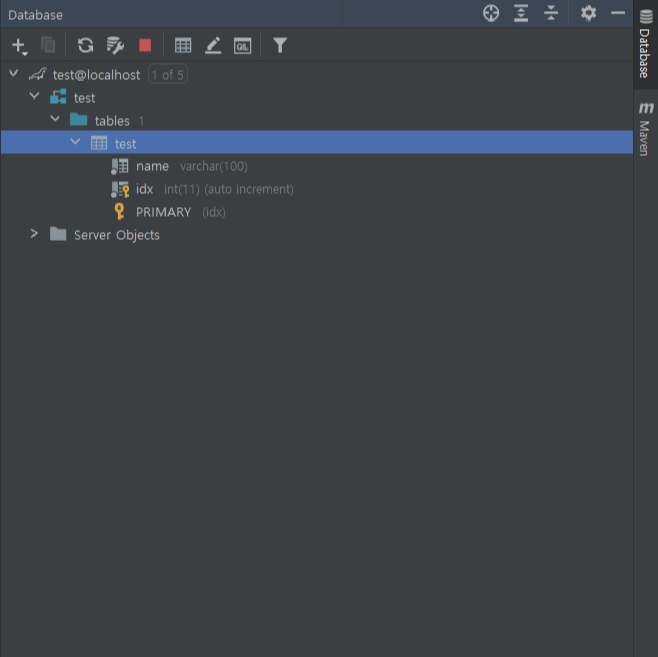Screen dimensions: 658x657
Task: Click the 'varchar(100)' type text
Action: [x=214, y=167]
